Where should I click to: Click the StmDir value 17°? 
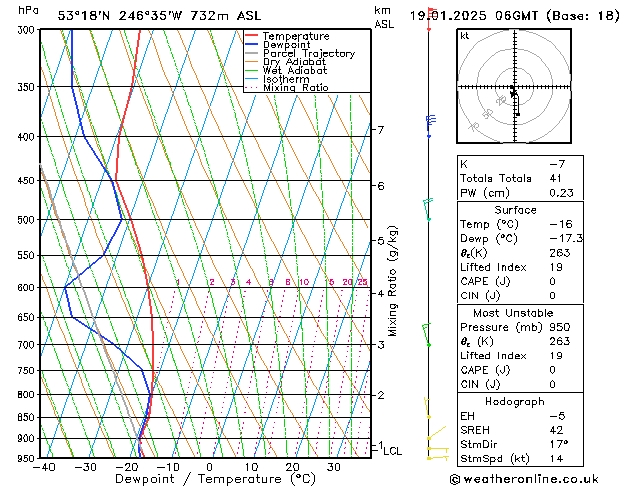click(x=559, y=445)
